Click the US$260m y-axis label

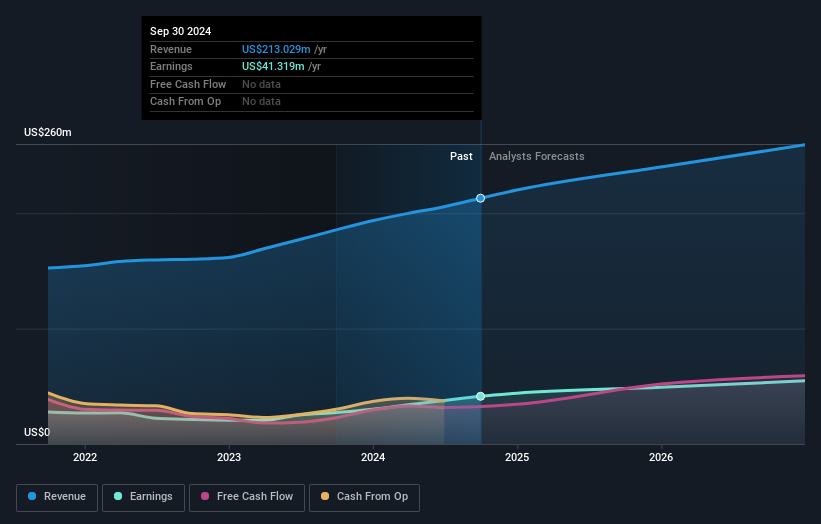coord(48,132)
